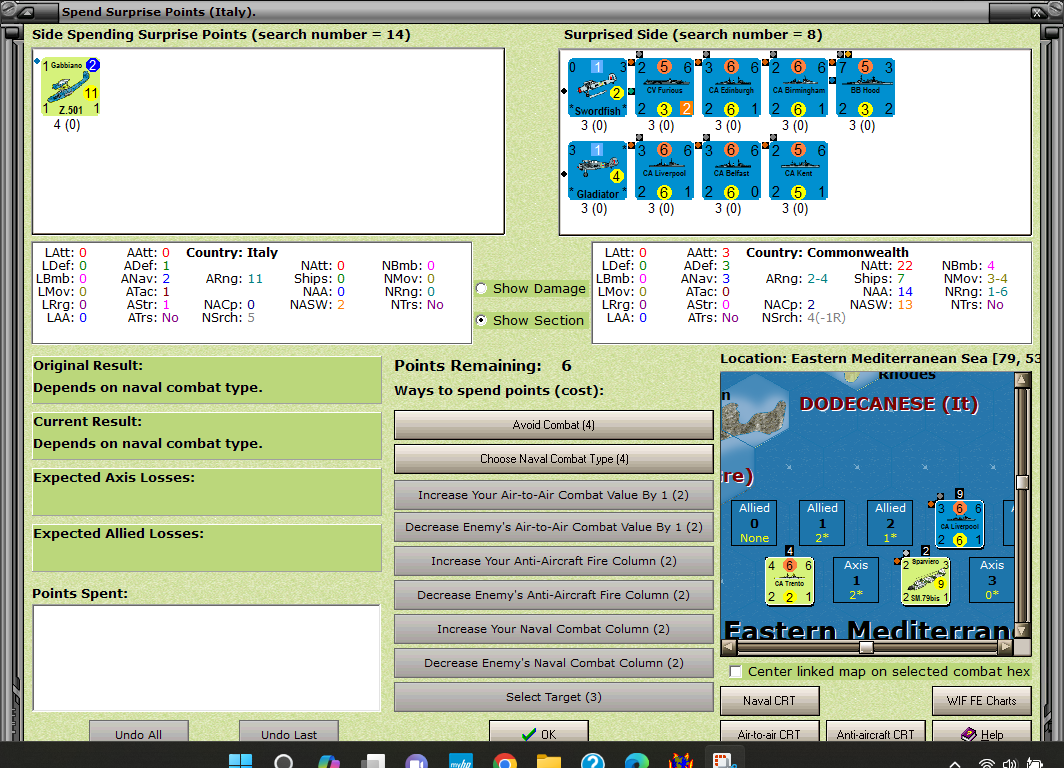Select the BB Hood battleship counter
The image size is (1064, 768).
tap(865, 88)
